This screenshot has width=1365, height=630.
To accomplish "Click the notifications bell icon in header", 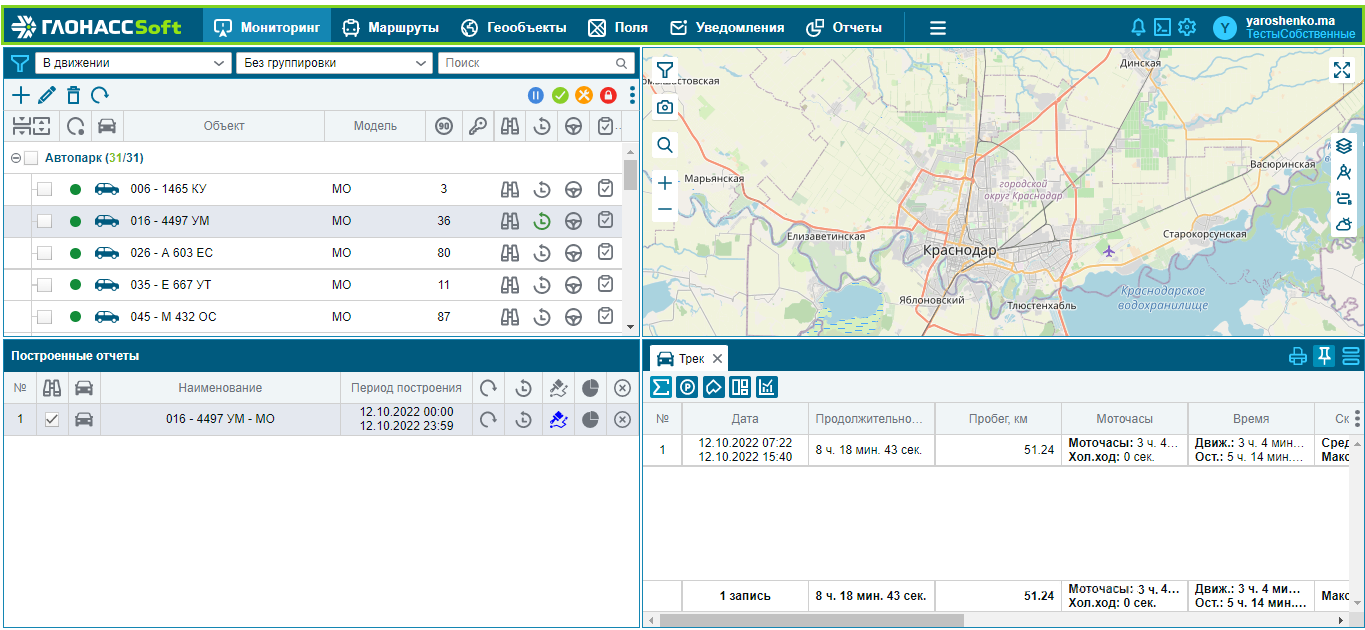I will point(1138,27).
